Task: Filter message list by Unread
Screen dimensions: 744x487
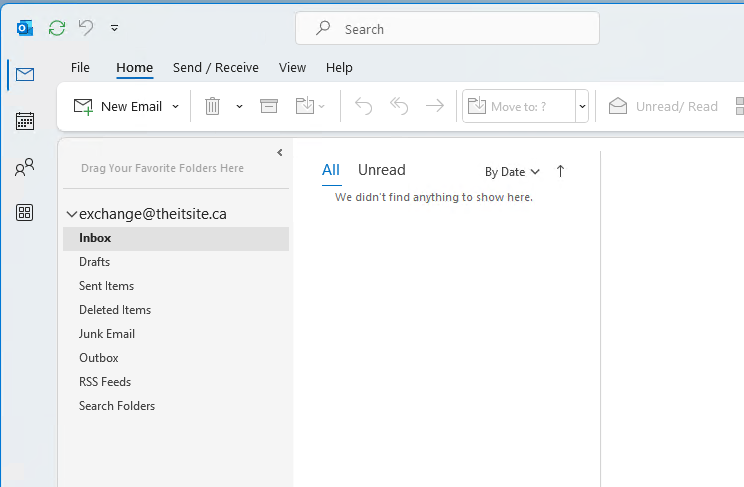Action: pos(381,170)
